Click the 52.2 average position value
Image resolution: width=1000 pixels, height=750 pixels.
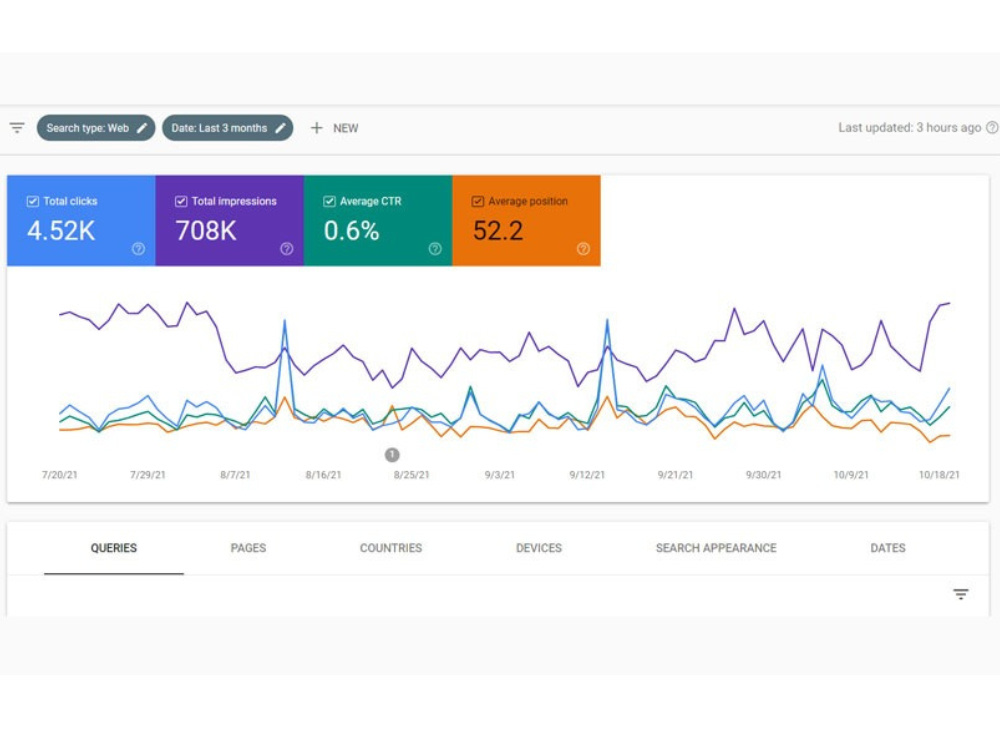pyautogui.click(x=498, y=230)
